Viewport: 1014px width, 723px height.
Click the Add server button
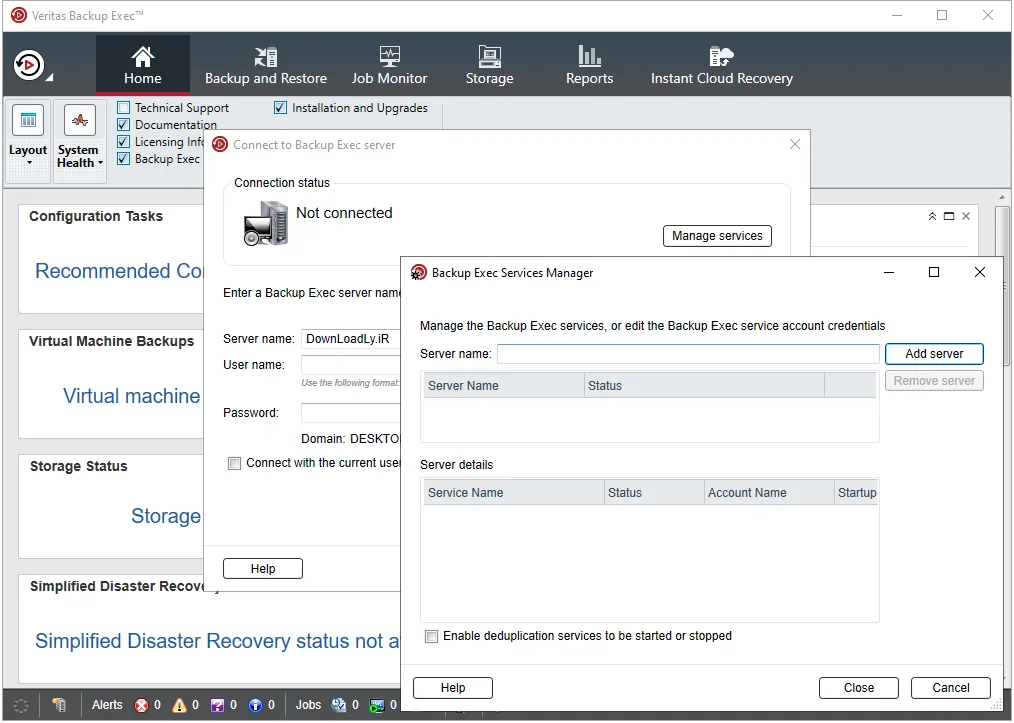(x=934, y=354)
